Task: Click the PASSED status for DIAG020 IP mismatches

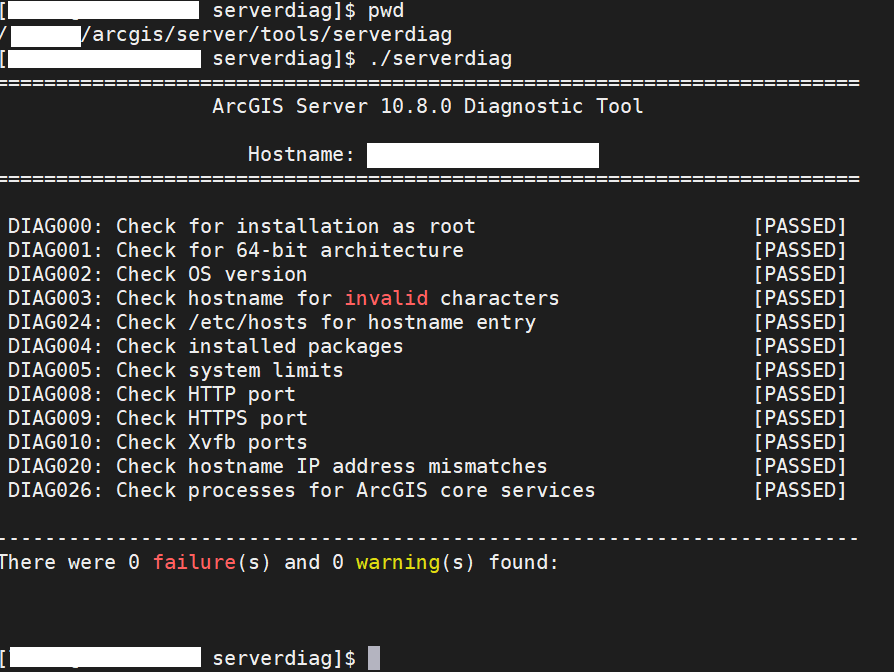Action: (x=799, y=466)
